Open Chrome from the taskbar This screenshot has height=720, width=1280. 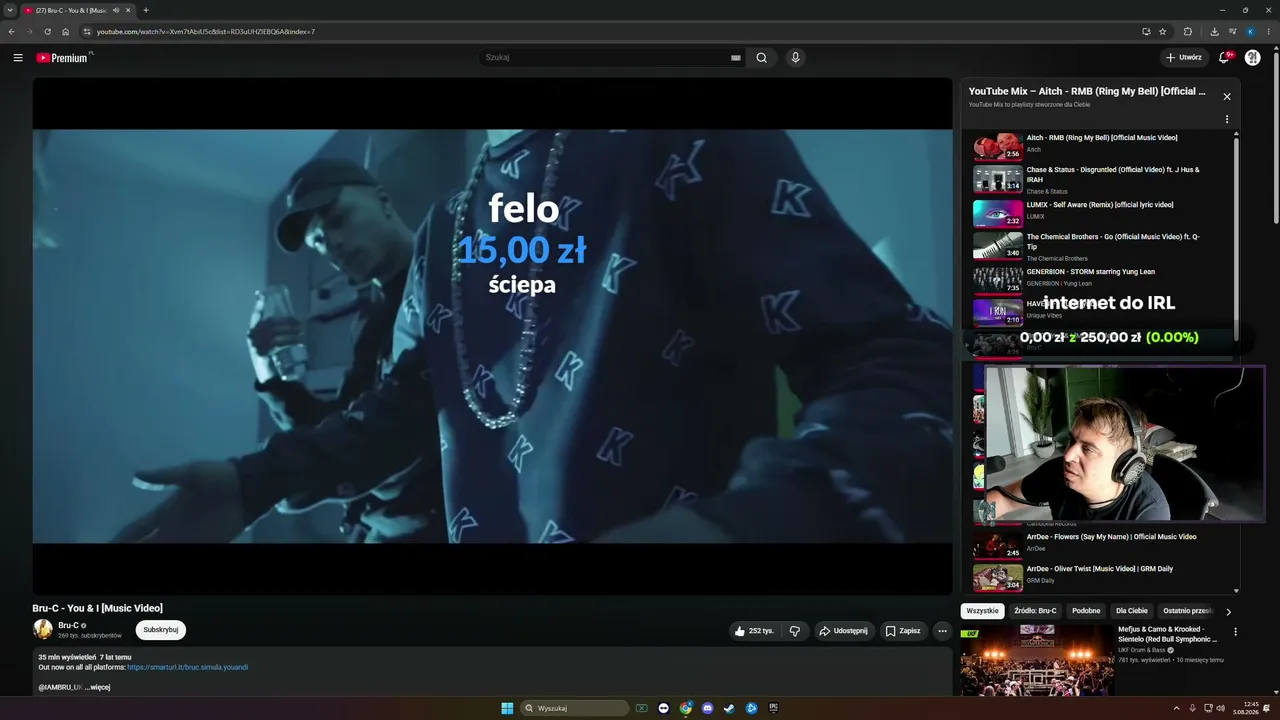coord(686,708)
